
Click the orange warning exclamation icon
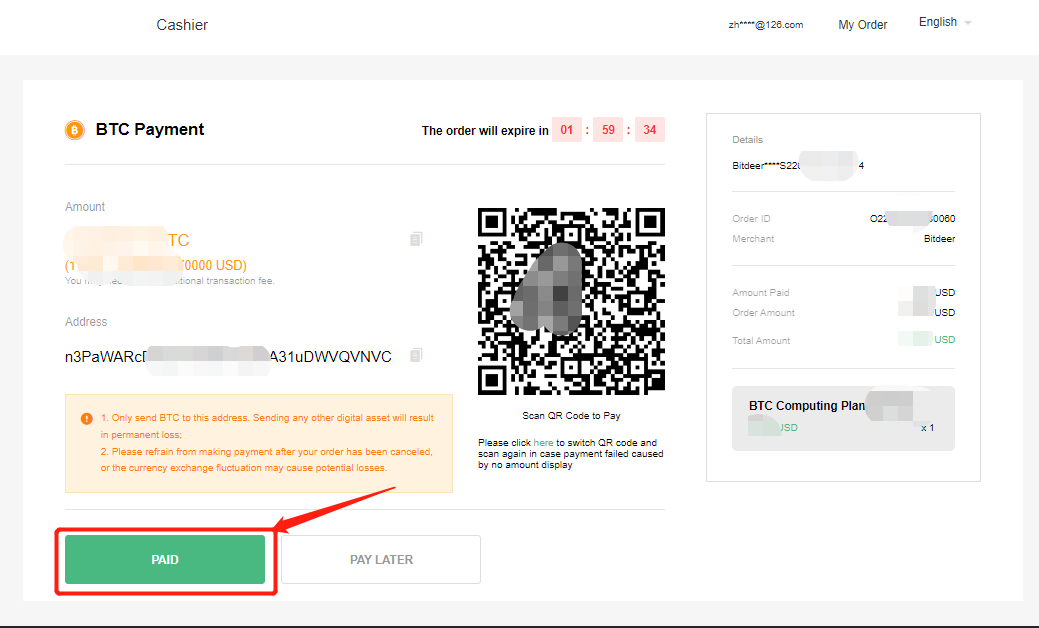click(x=87, y=419)
